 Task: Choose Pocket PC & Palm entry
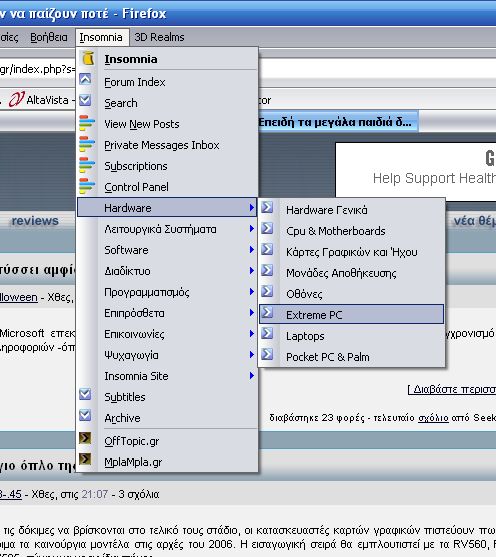[351, 357]
